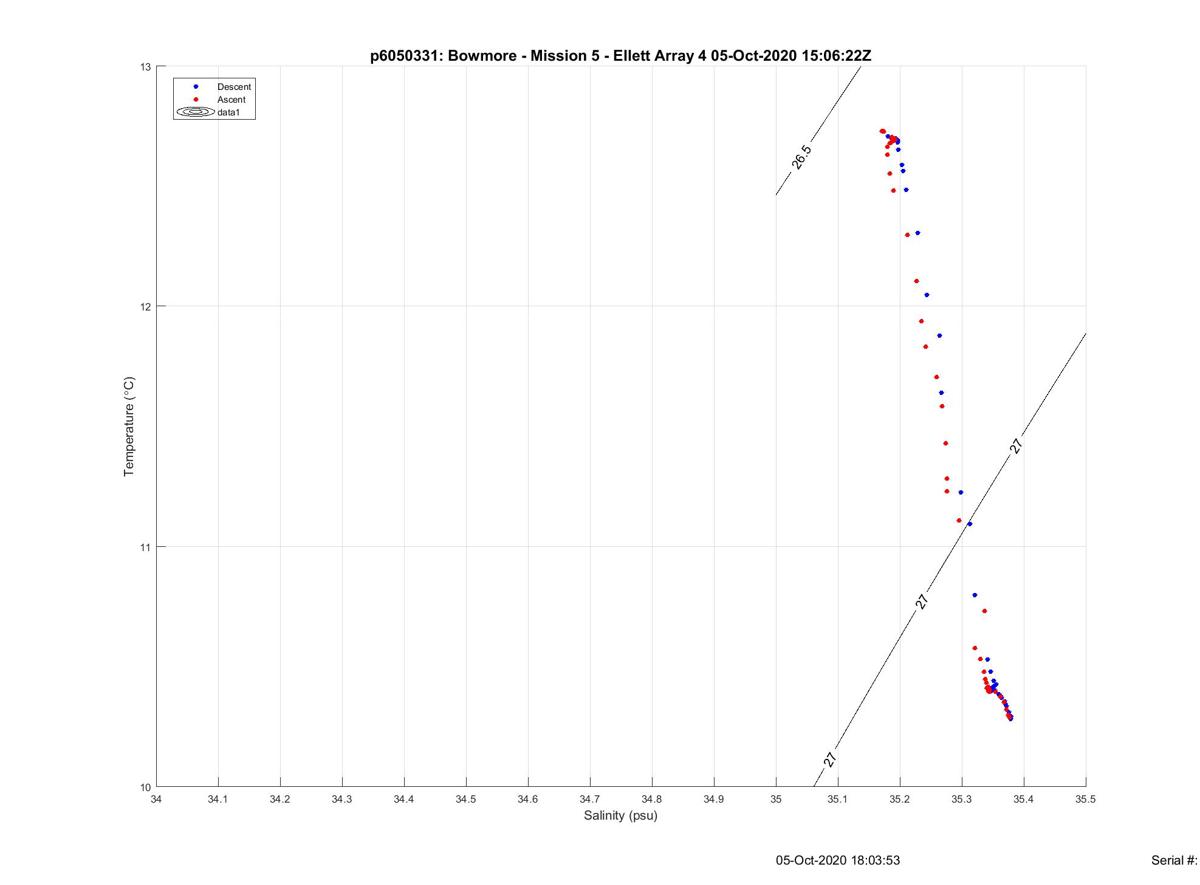Click the y-axis tick label '12'
1200x885 pixels.
coord(145,306)
